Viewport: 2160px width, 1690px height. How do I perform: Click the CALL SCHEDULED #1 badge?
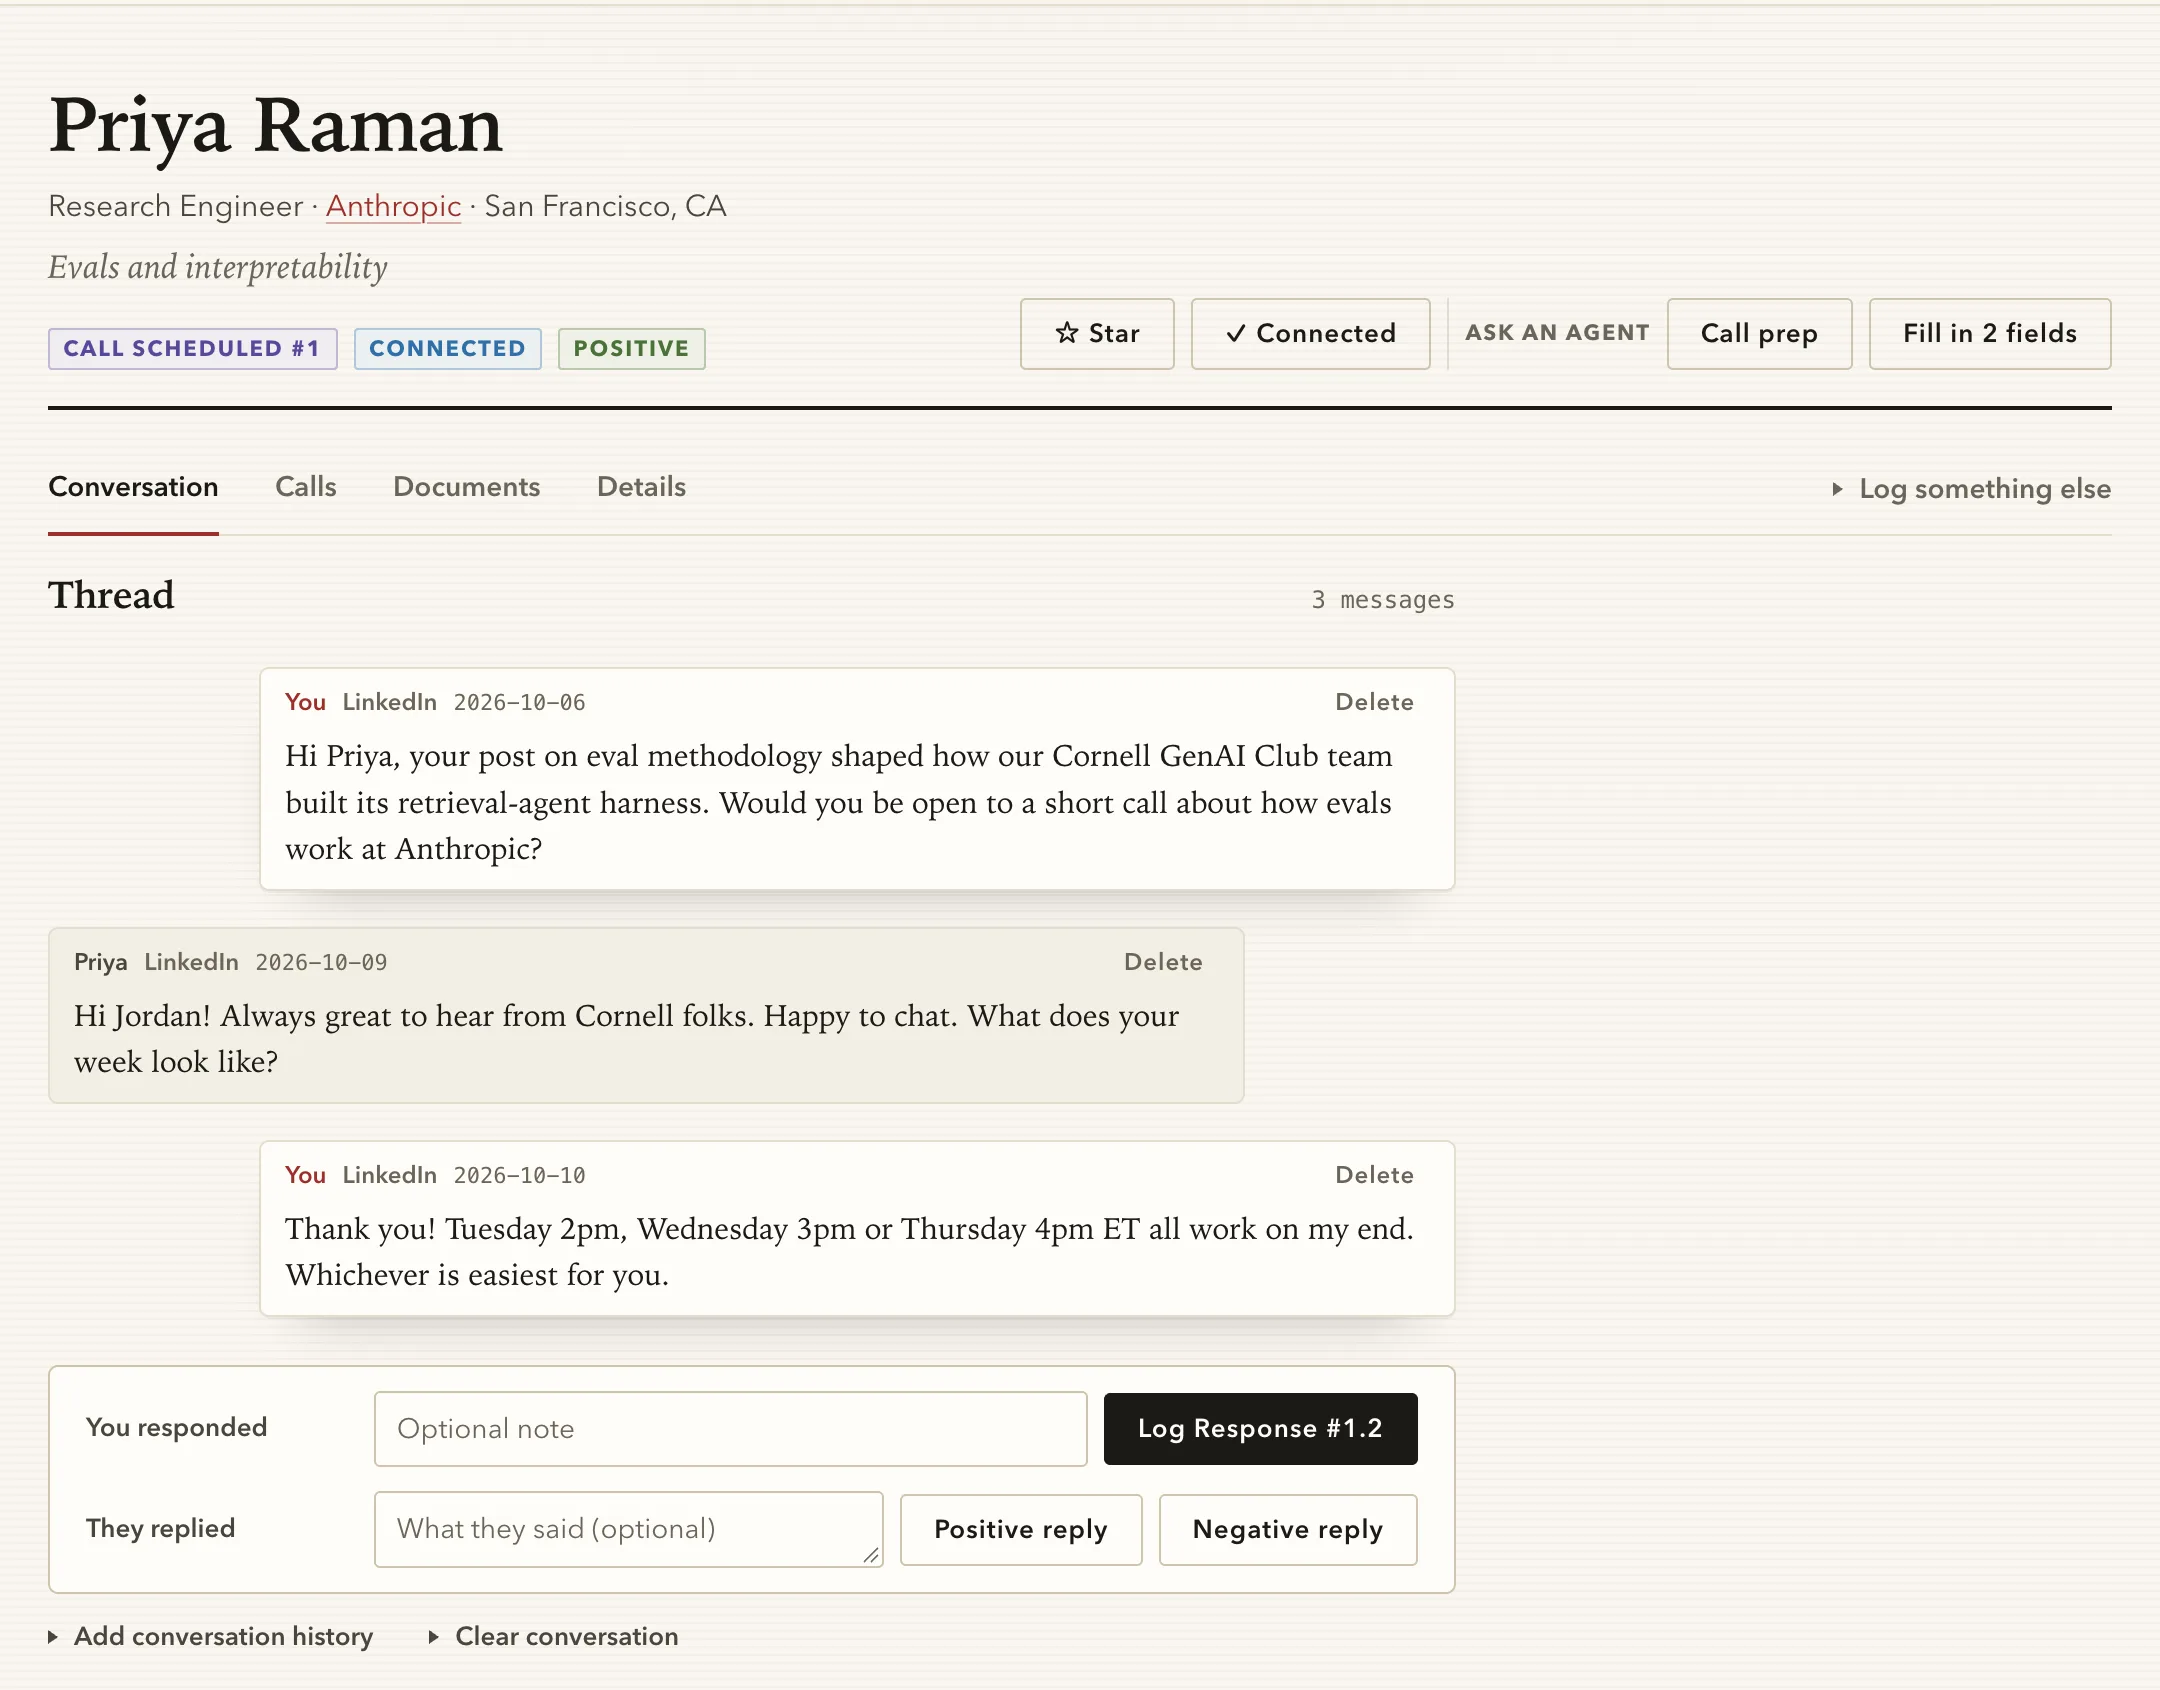pyautogui.click(x=192, y=349)
